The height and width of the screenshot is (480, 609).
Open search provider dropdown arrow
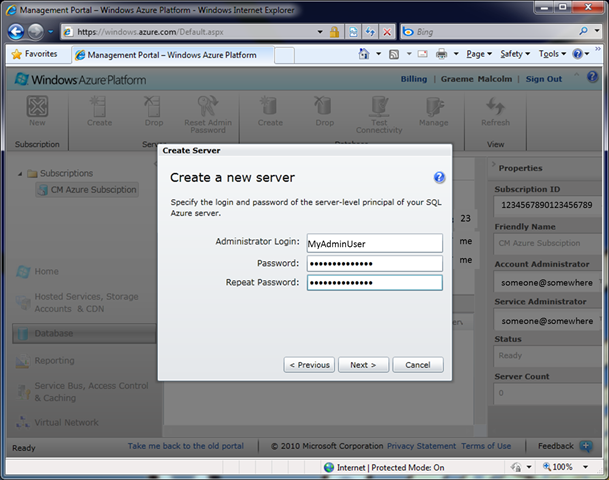[x=597, y=31]
